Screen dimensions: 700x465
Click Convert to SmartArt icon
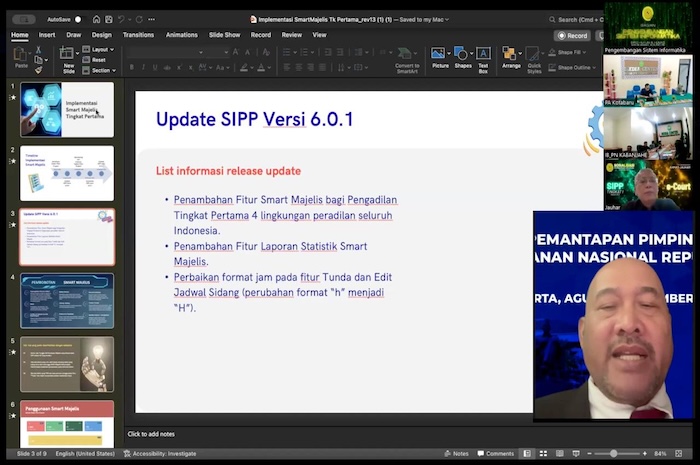(x=407, y=60)
